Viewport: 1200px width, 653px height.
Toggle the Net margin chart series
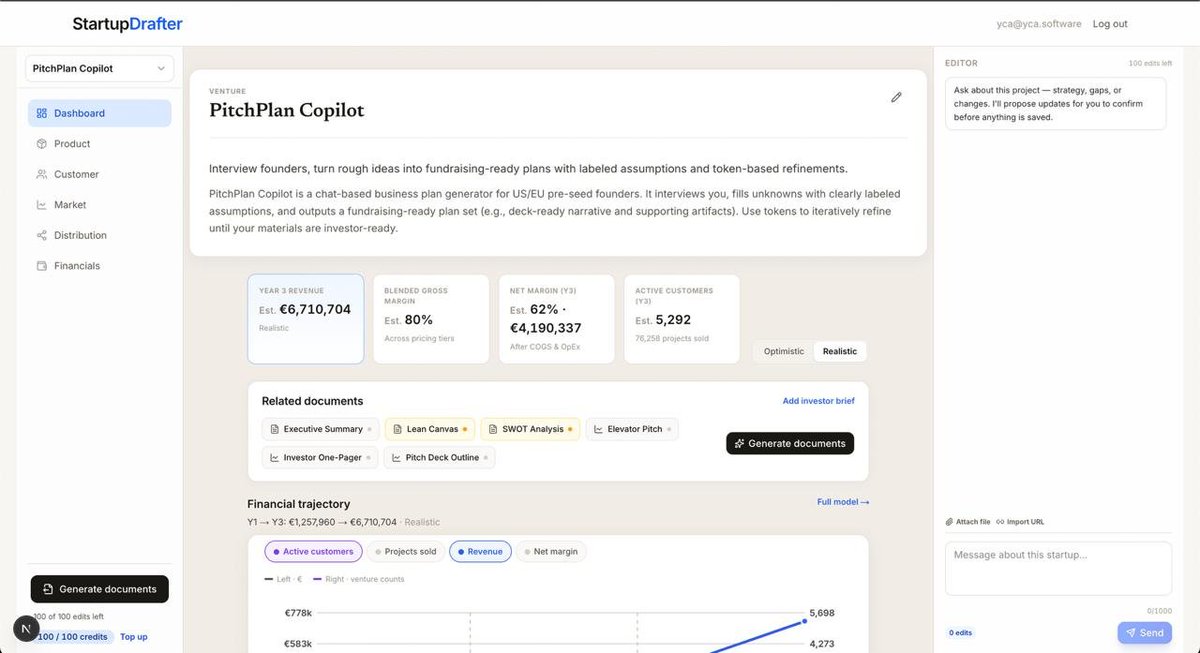(x=551, y=551)
